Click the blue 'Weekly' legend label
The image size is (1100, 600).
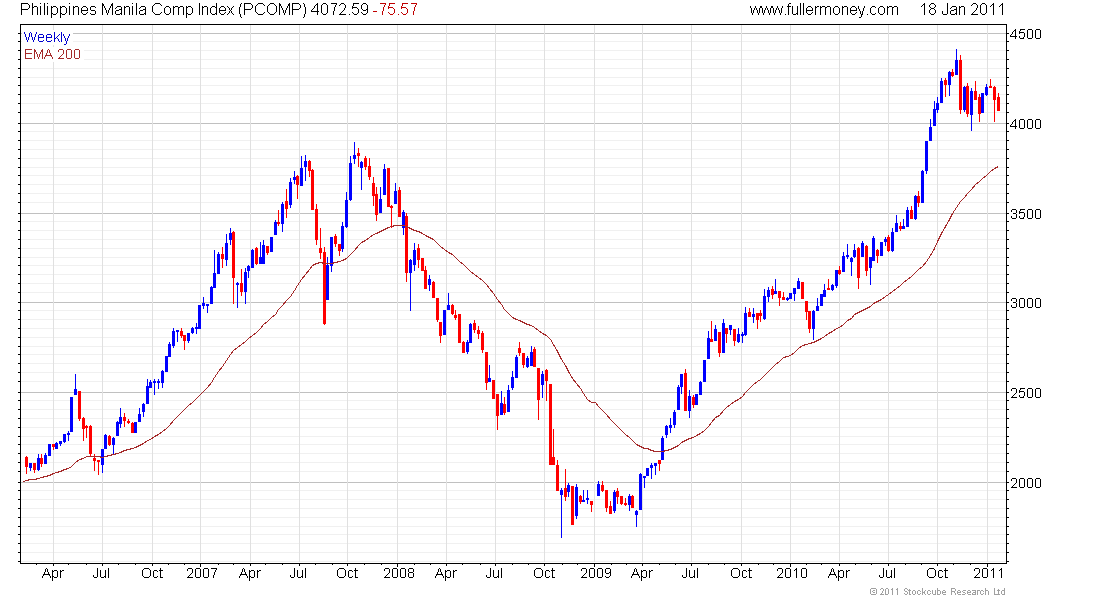tap(47, 38)
